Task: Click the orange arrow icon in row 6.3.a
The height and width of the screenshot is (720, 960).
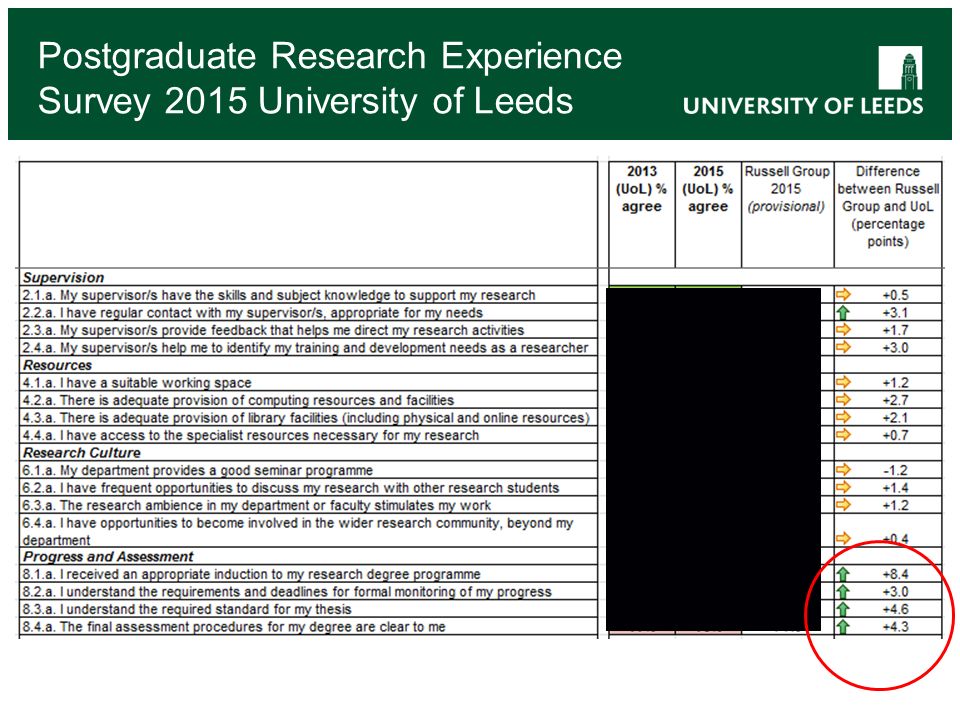Action: (843, 505)
